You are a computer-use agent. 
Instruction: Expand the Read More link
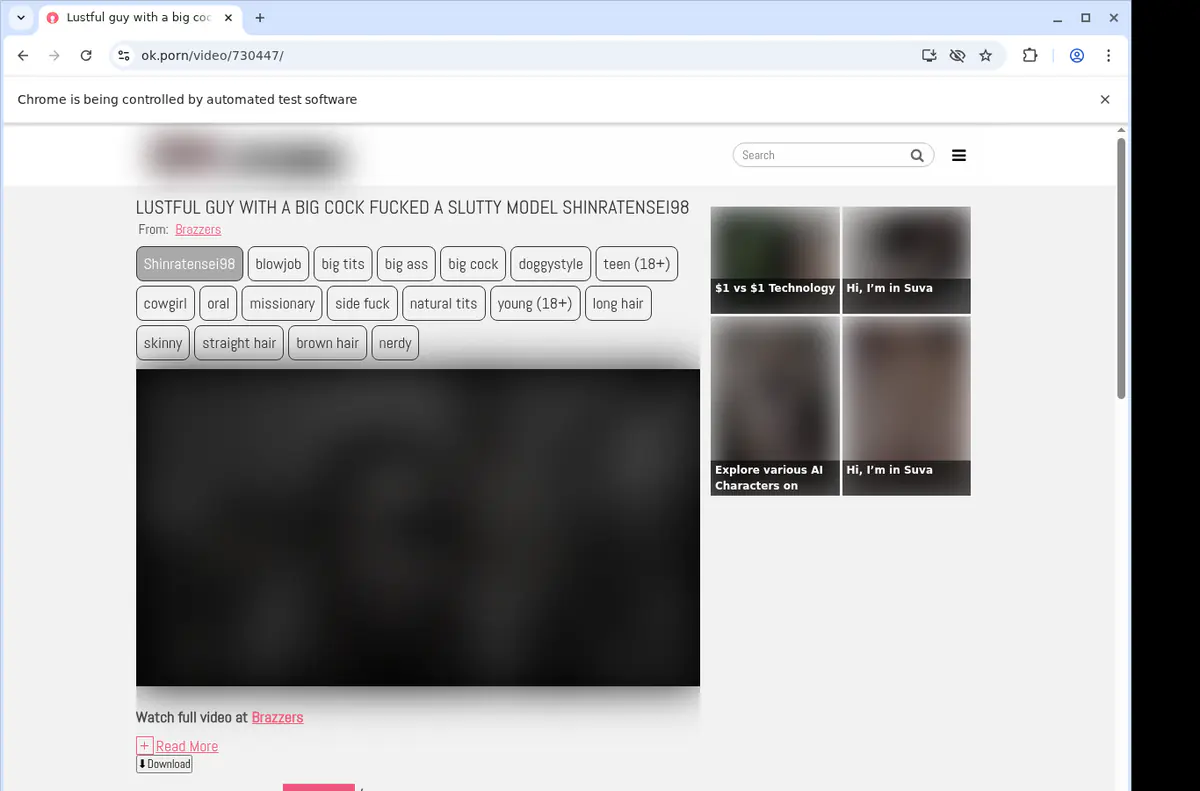[x=186, y=746]
